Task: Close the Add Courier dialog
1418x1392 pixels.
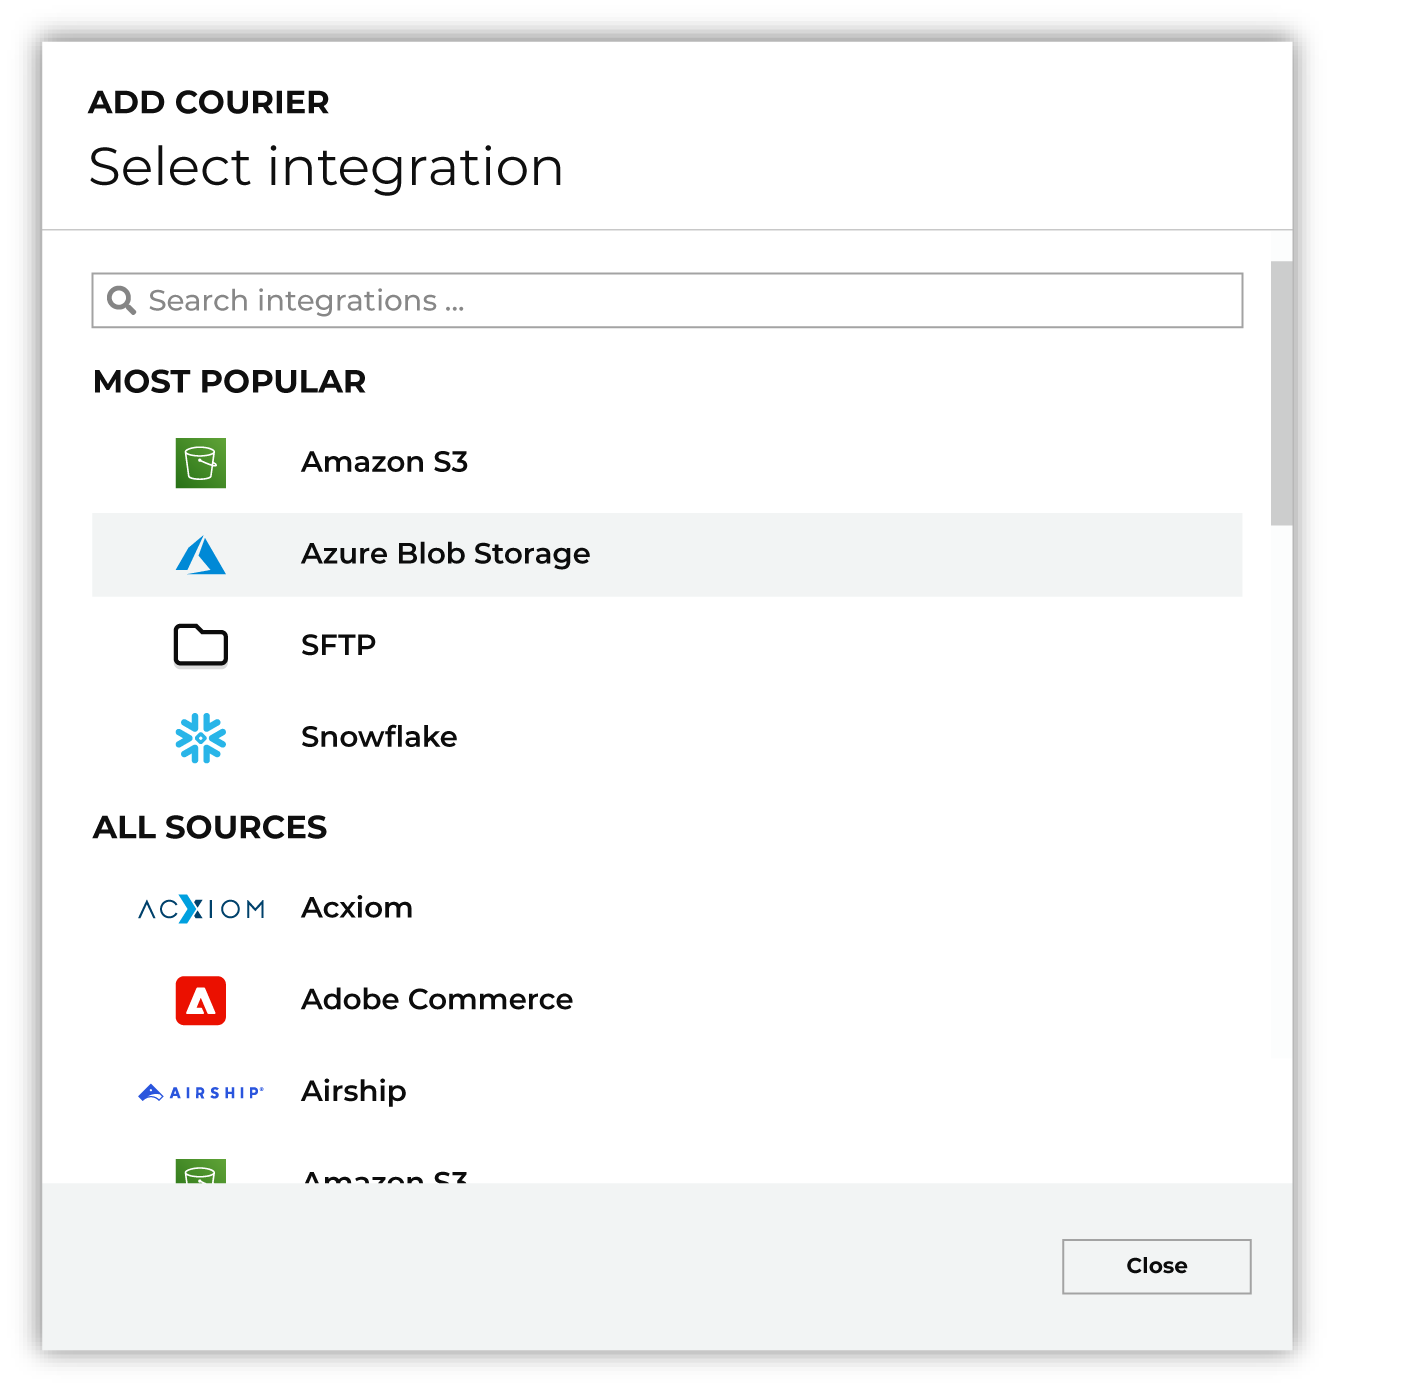Action: pyautogui.click(x=1157, y=1267)
